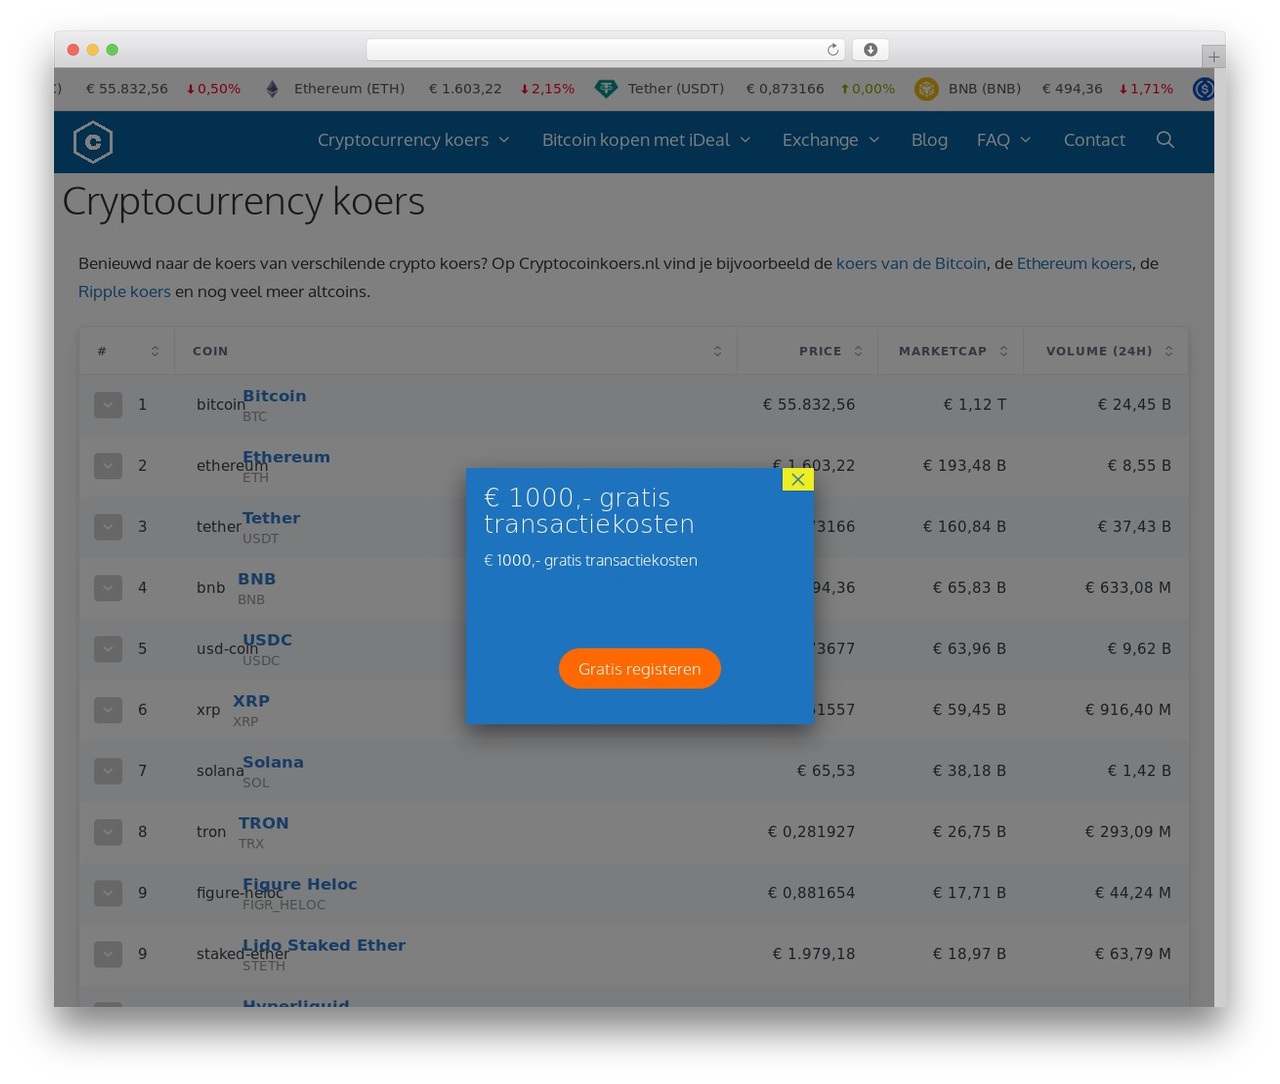The width and height of the screenshot is (1280, 1084).
Task: Follow the 'Ethereum koers' link
Action: [1074, 263]
